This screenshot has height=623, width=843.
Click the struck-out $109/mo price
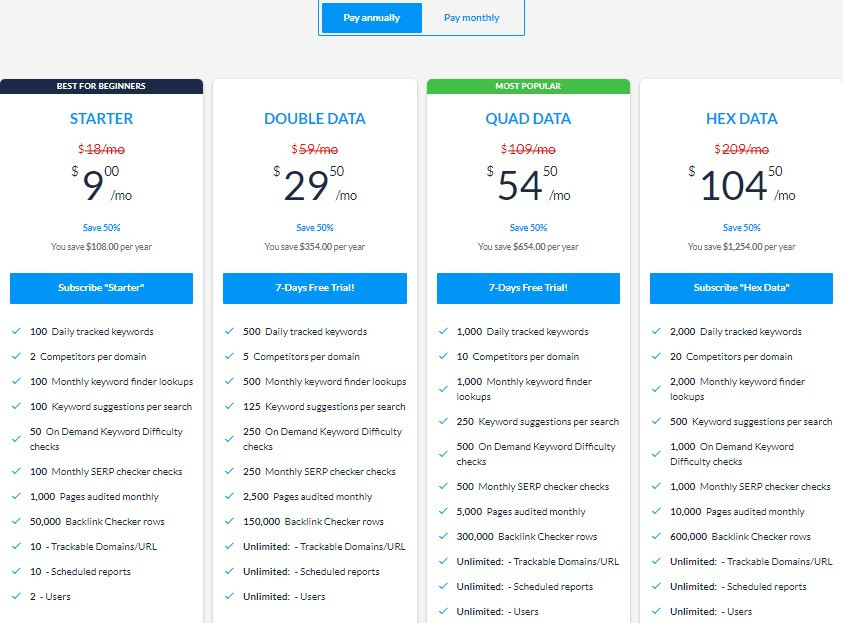coord(528,149)
